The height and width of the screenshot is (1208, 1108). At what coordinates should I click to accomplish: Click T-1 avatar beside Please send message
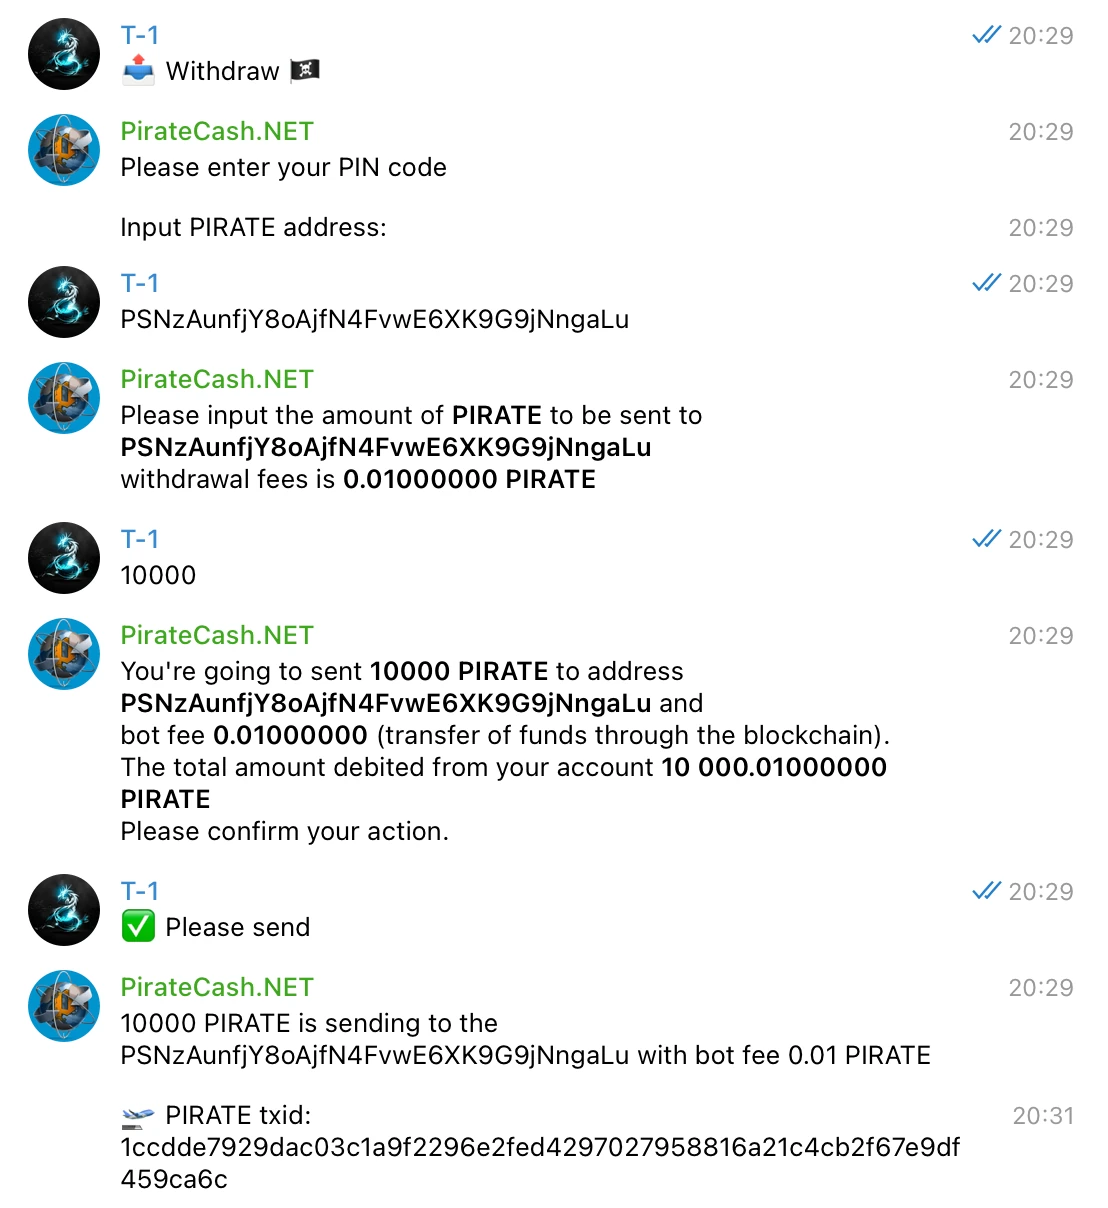[x=64, y=910]
